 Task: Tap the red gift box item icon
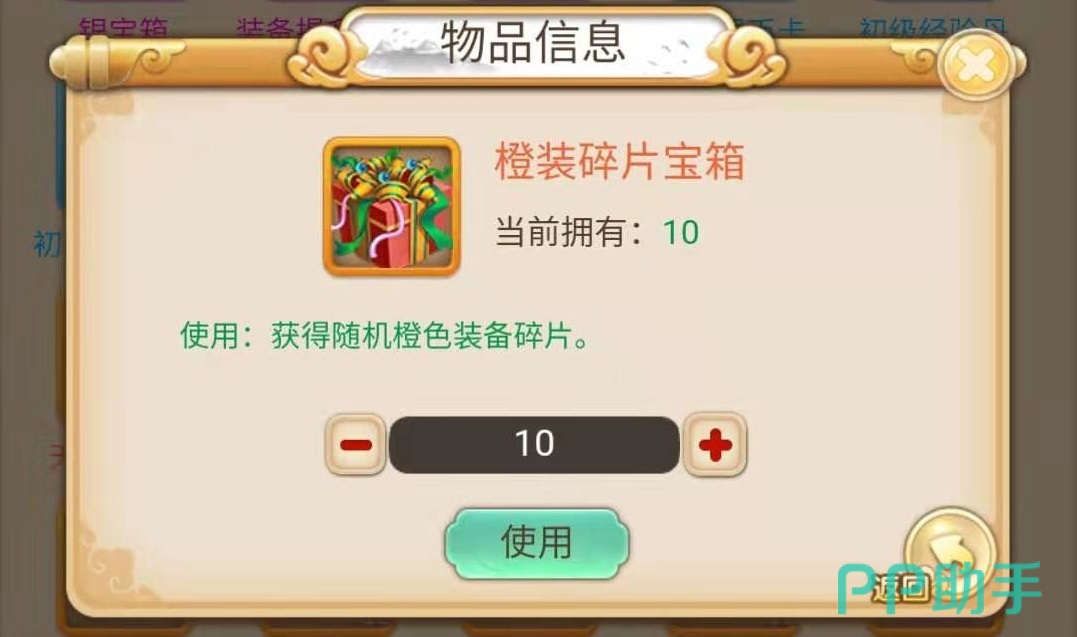392,207
